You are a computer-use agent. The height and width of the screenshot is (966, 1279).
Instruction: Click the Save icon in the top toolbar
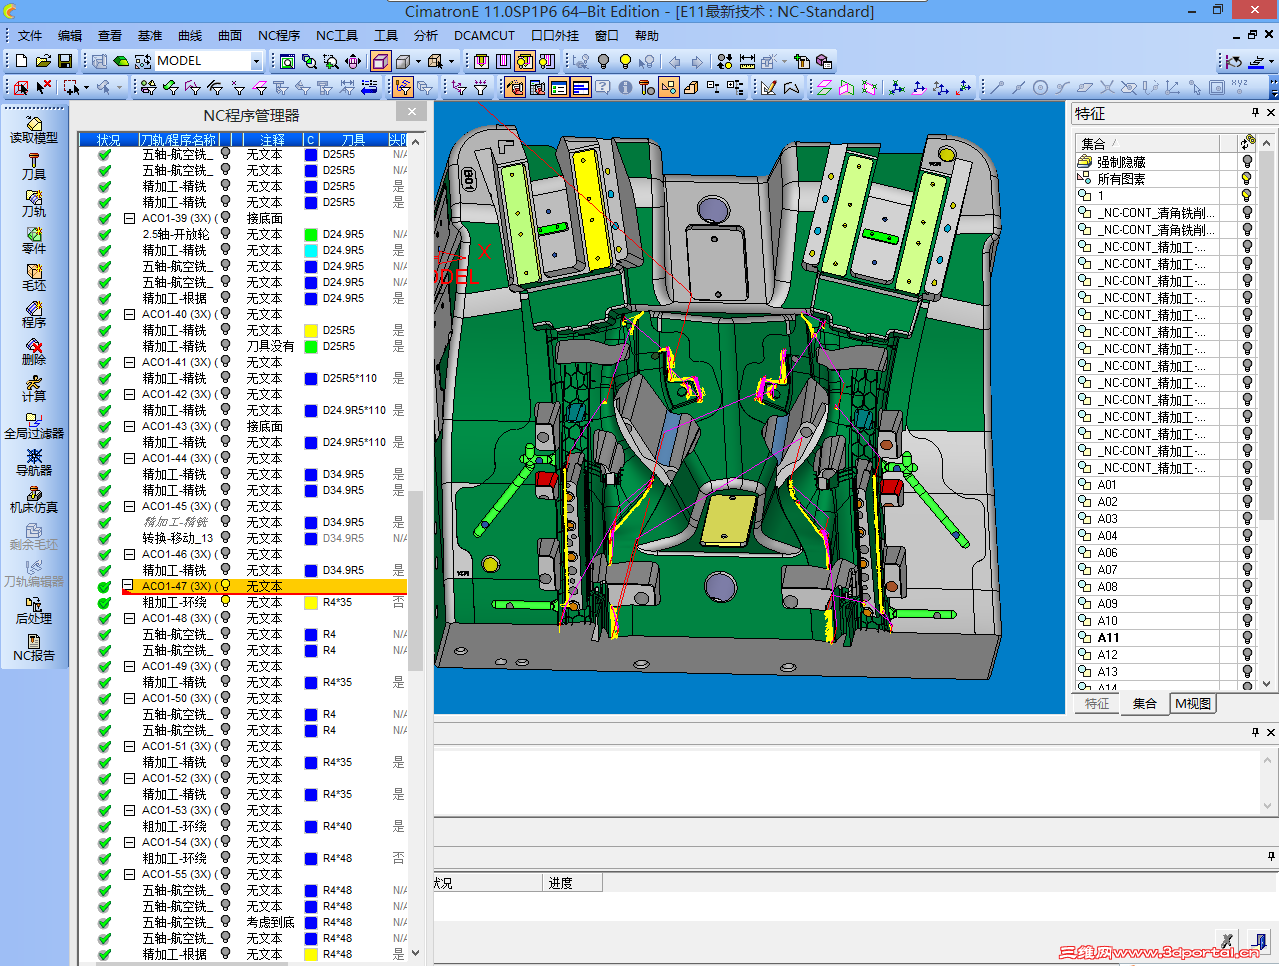click(65, 61)
